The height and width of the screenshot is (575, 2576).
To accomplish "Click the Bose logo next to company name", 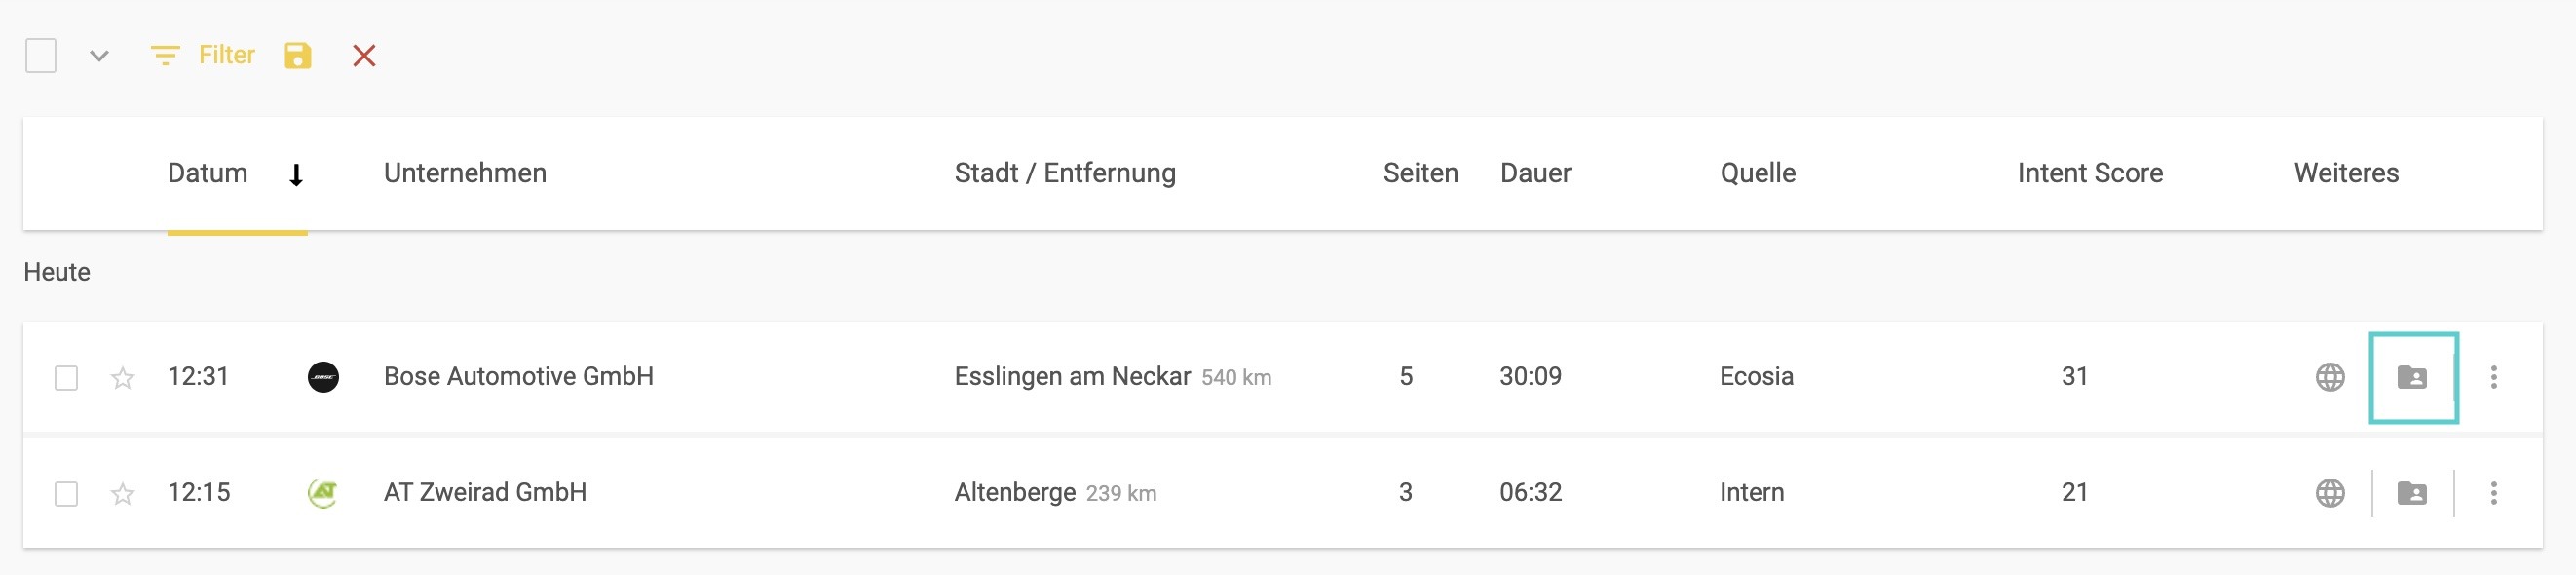I will [323, 377].
